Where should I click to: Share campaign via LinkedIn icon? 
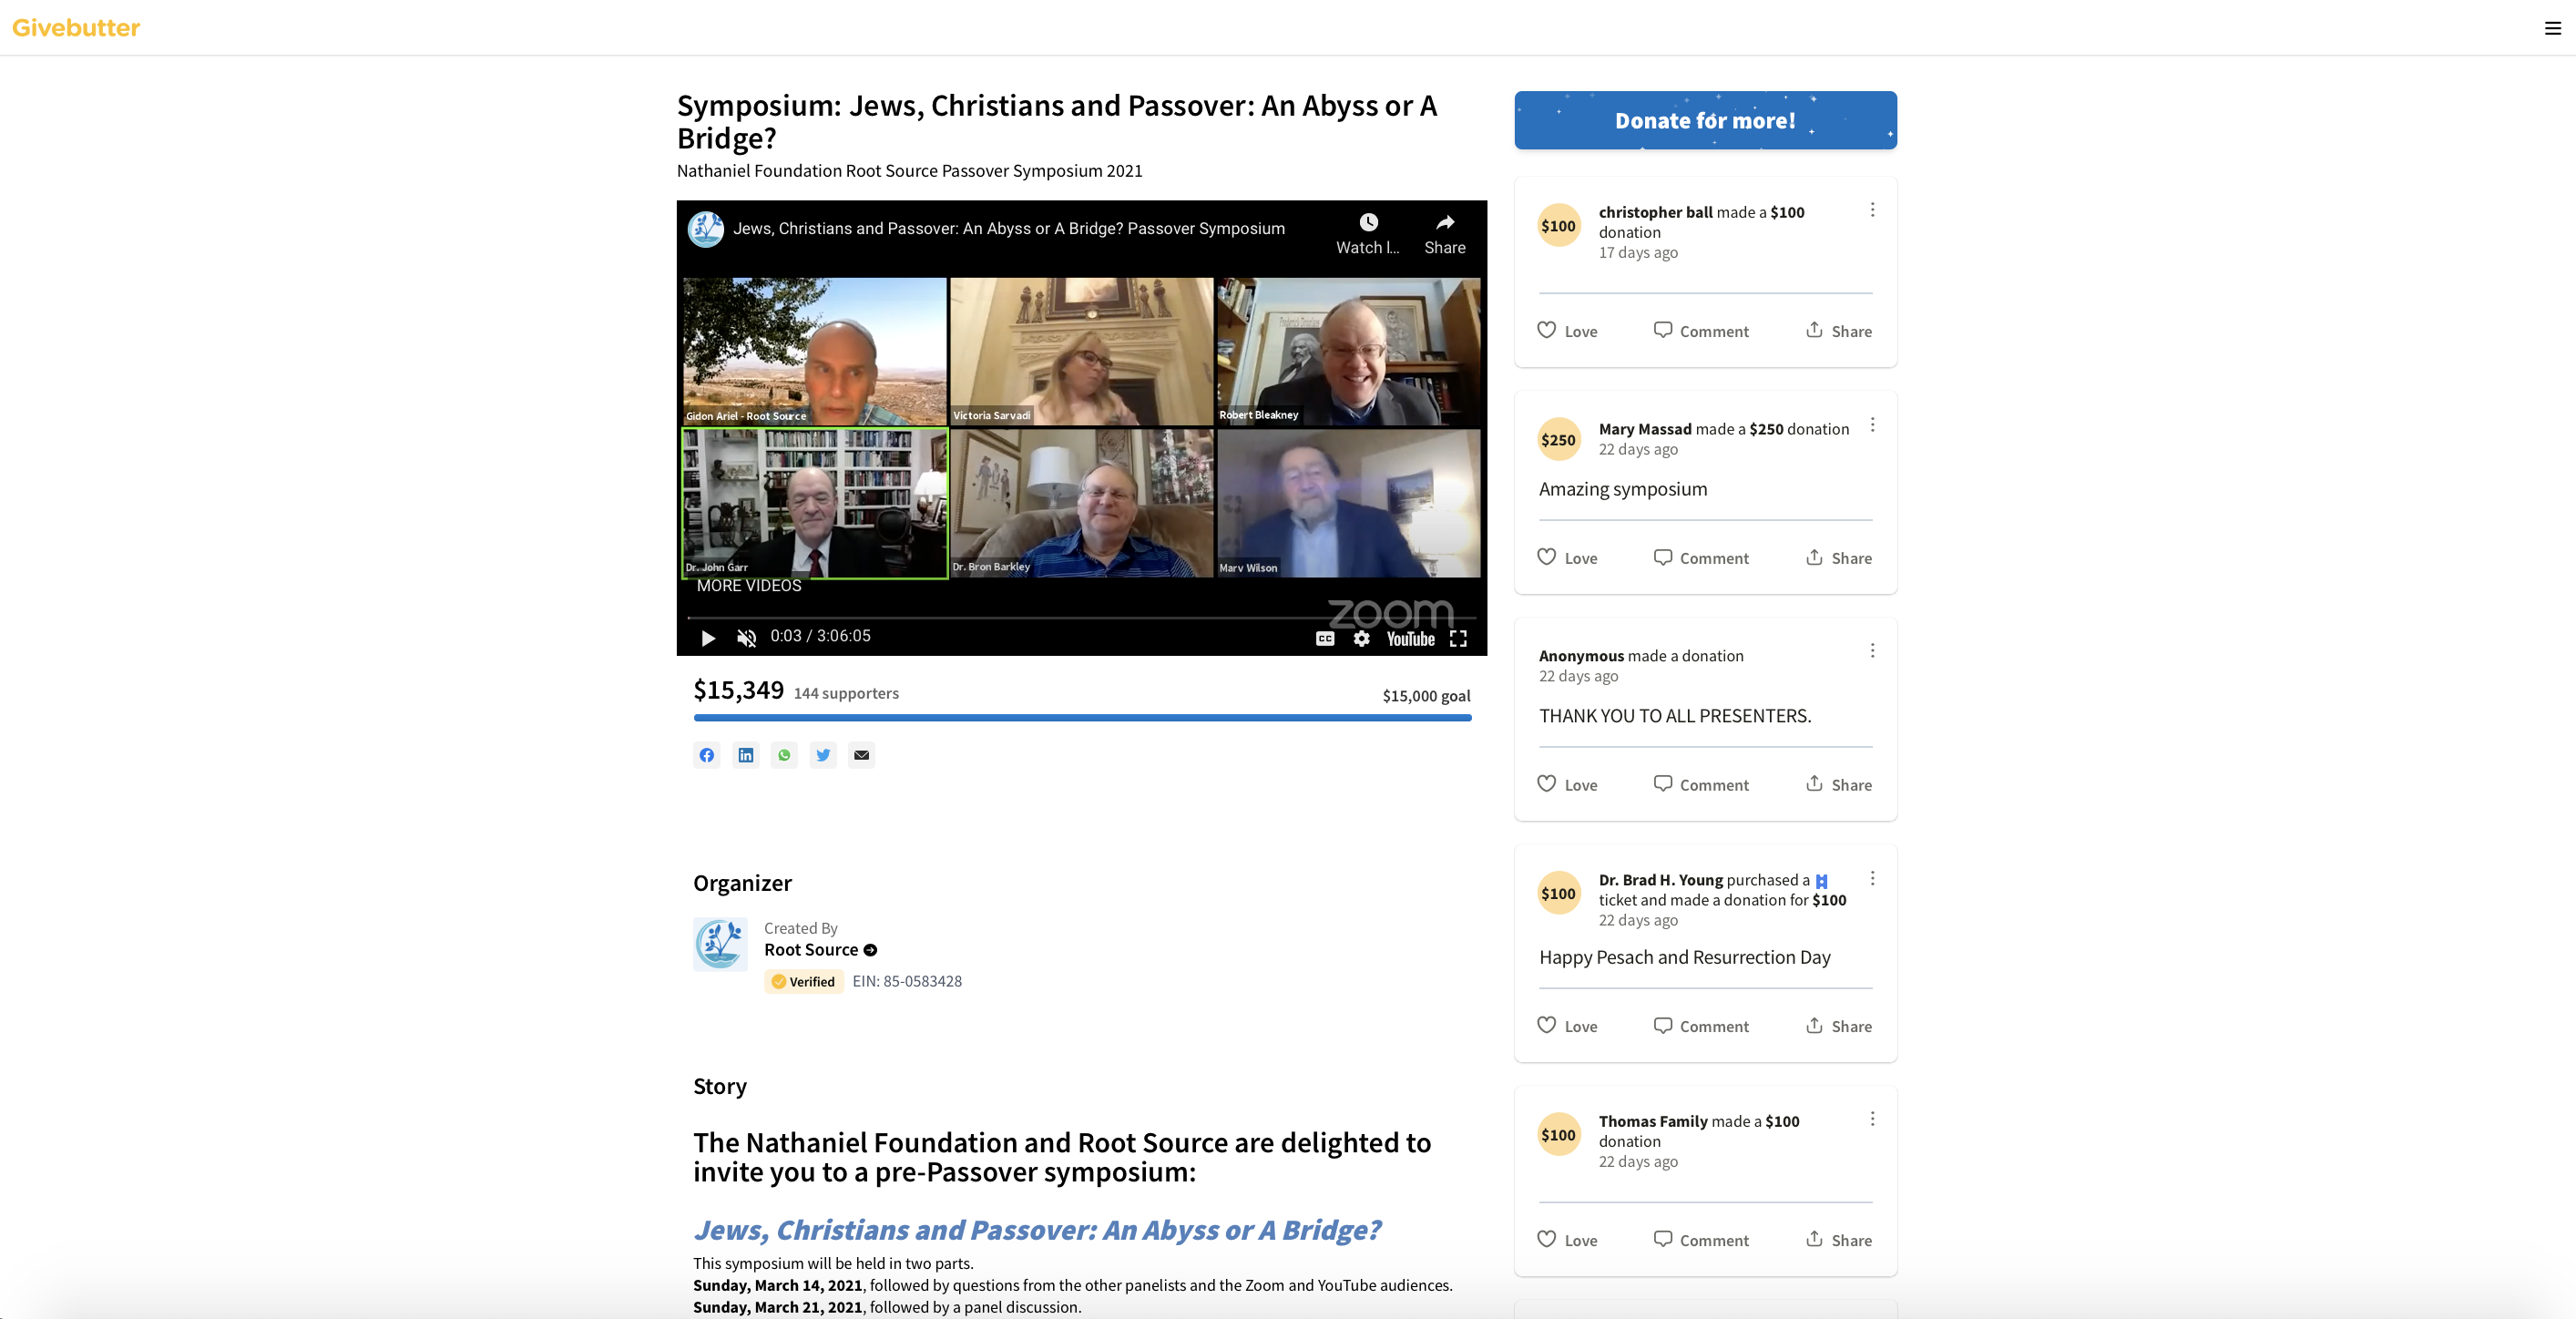click(x=746, y=755)
